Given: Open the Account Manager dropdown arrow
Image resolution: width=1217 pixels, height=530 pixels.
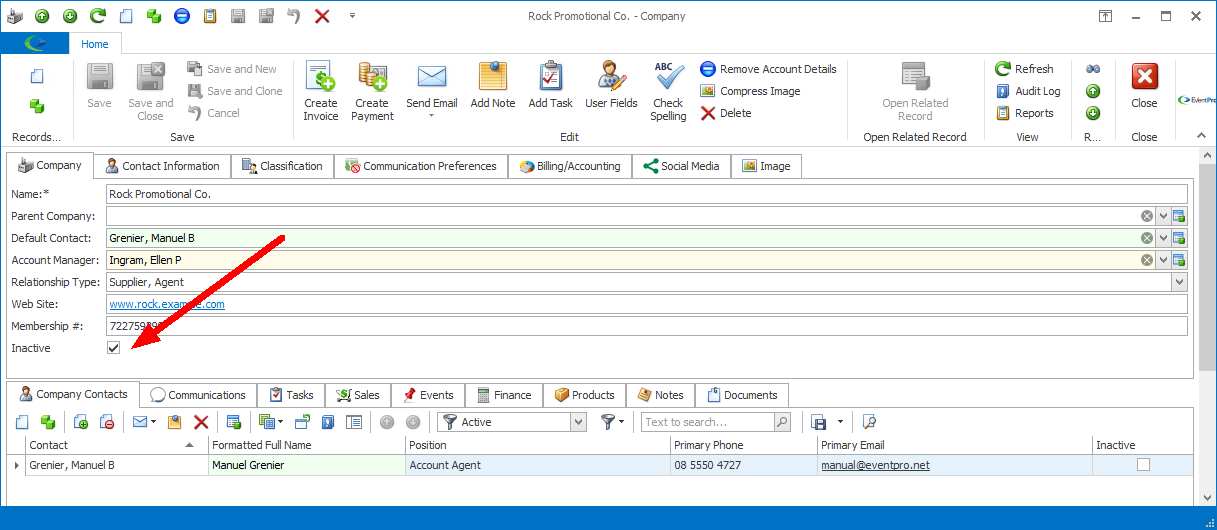Looking at the screenshot, I should 1163,260.
